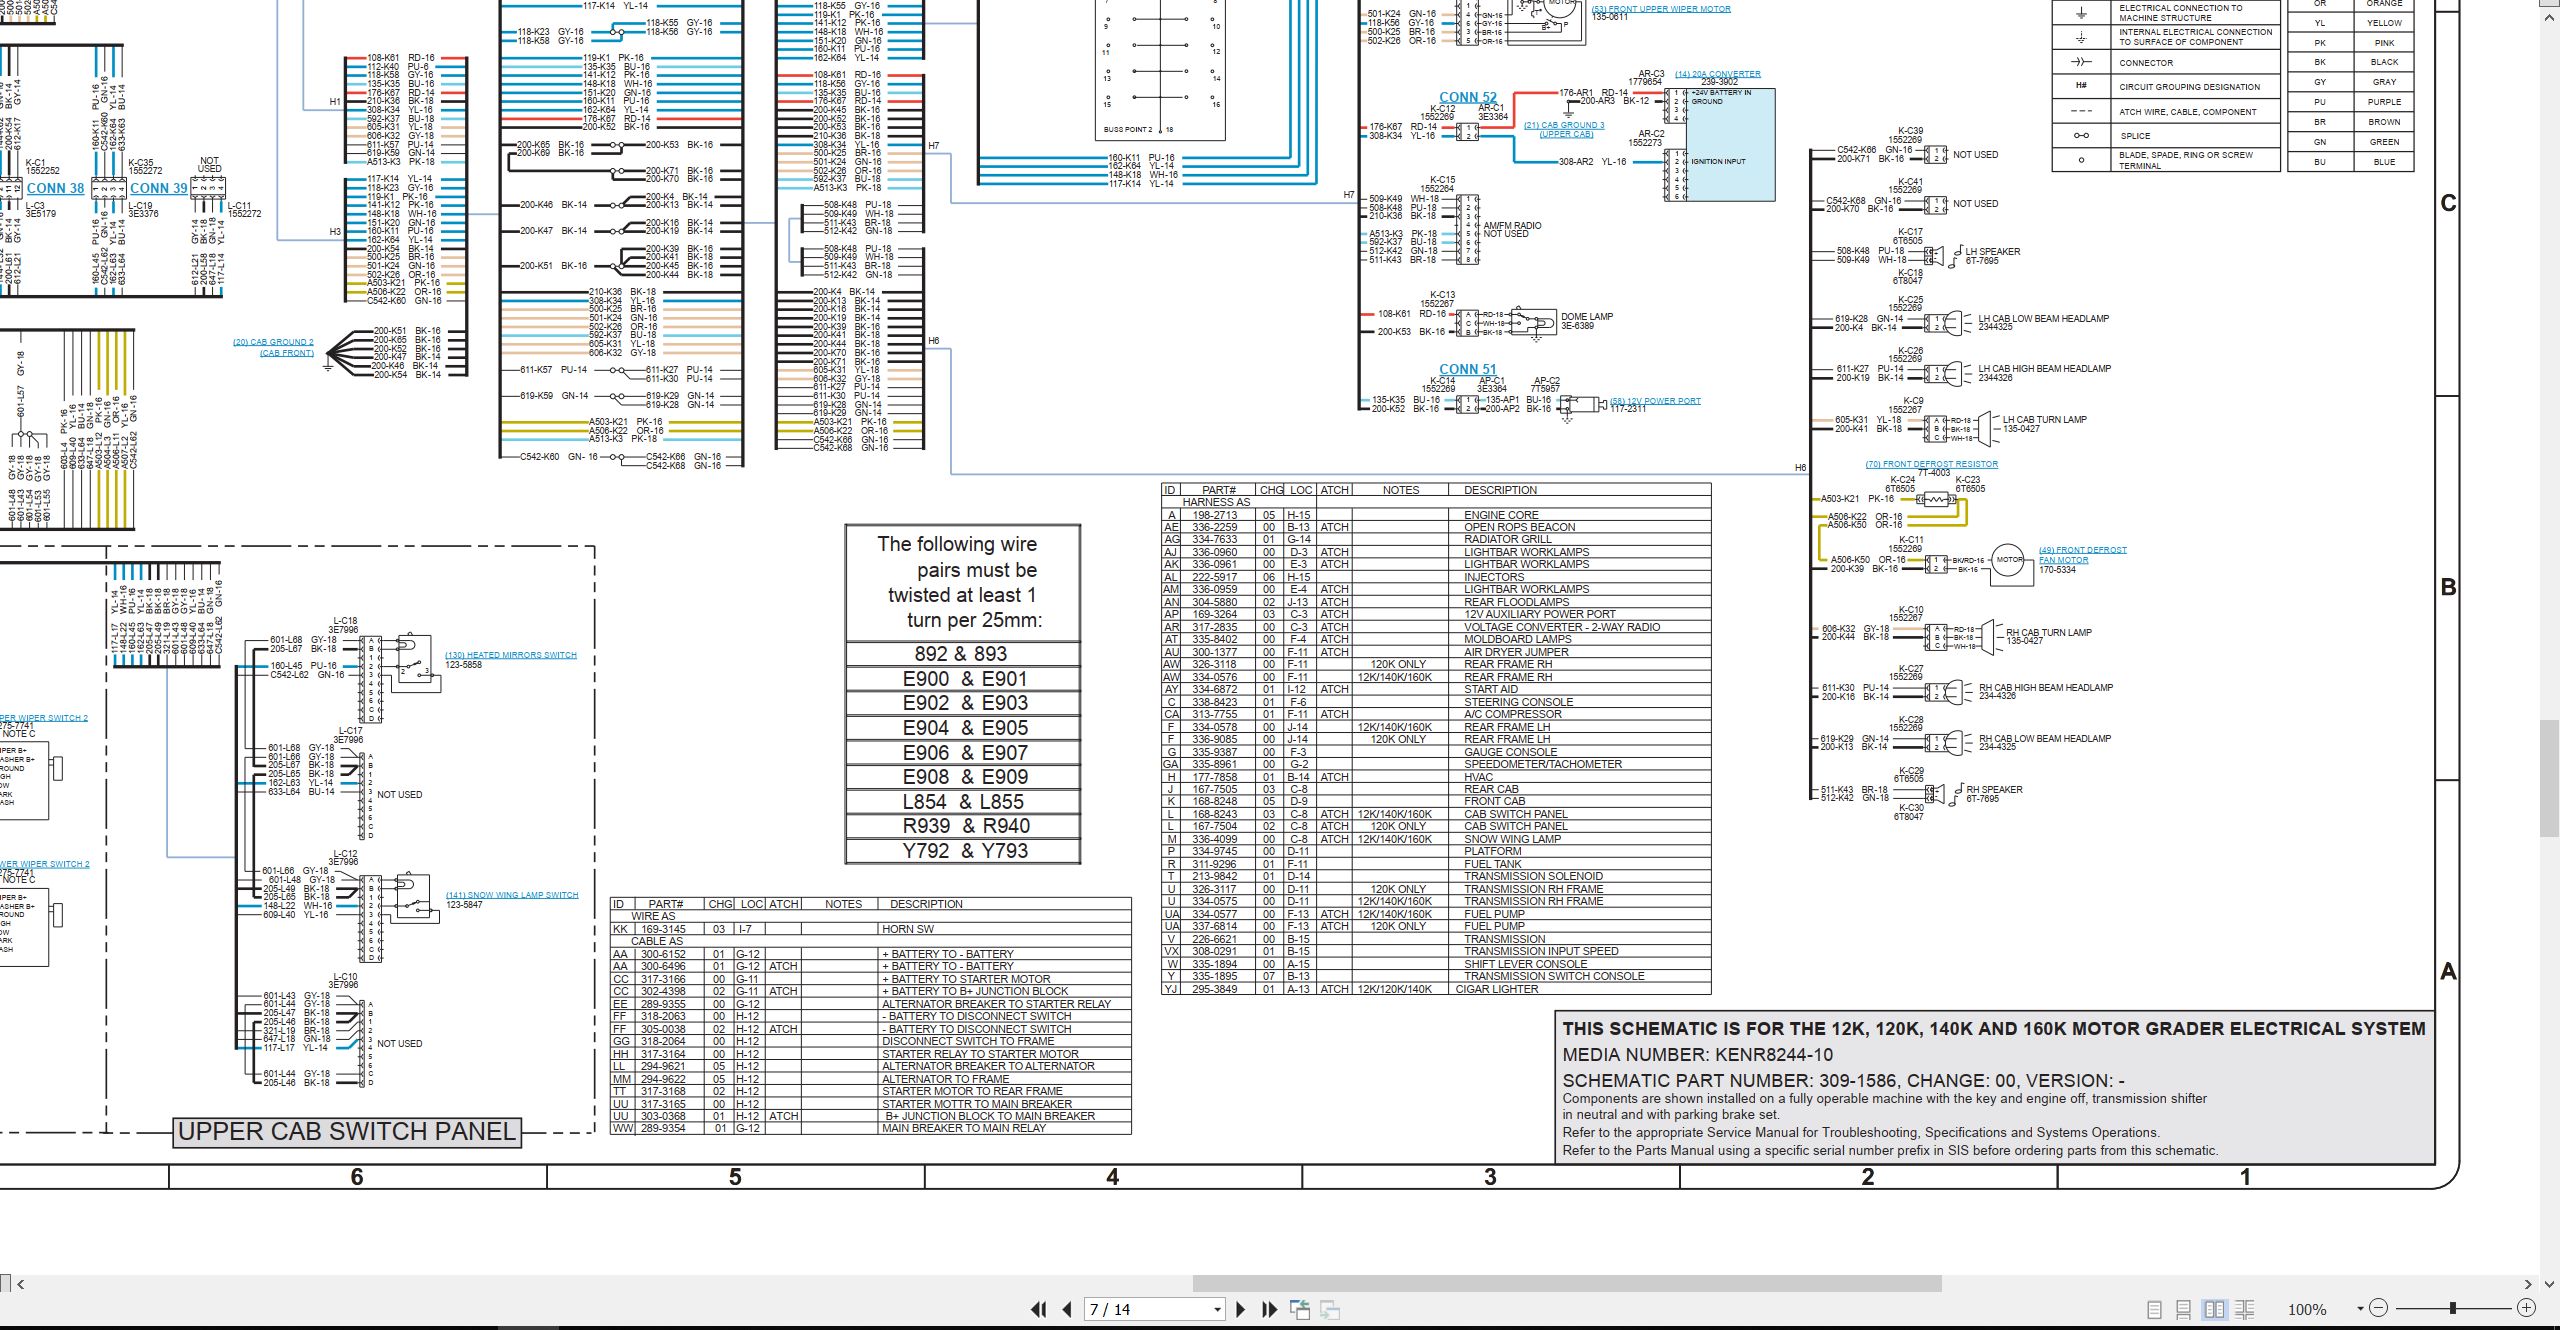The height and width of the screenshot is (1330, 2560).
Task: Select the E904 & E905 wire pair row
Action: point(962,728)
